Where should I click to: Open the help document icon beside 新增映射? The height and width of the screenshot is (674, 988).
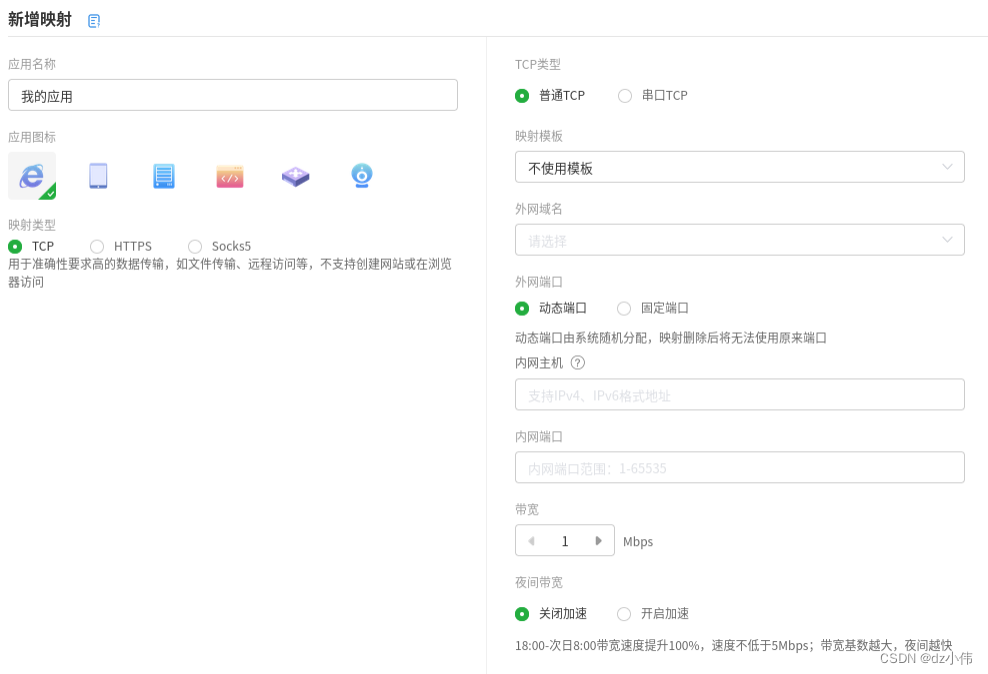[94, 21]
